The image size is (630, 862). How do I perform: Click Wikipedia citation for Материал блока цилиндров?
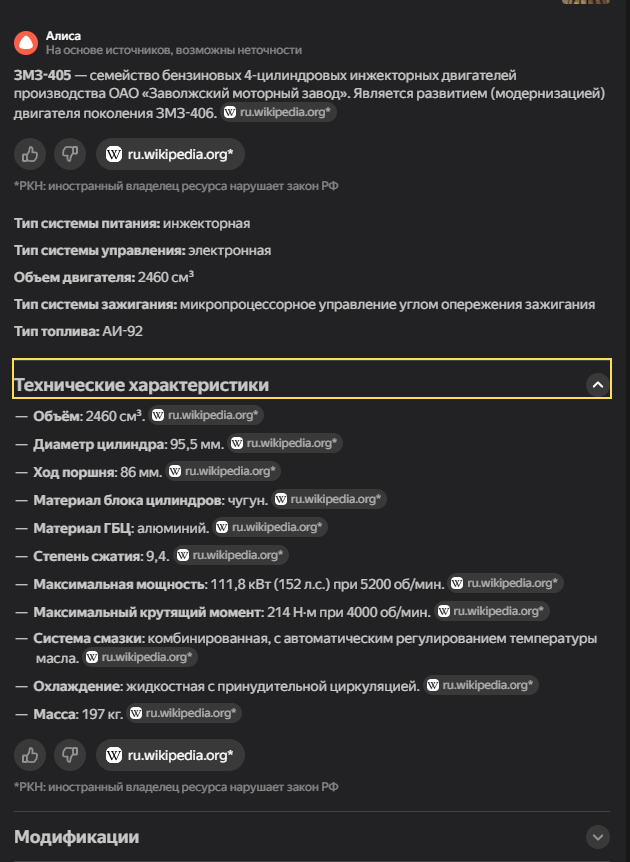point(330,498)
